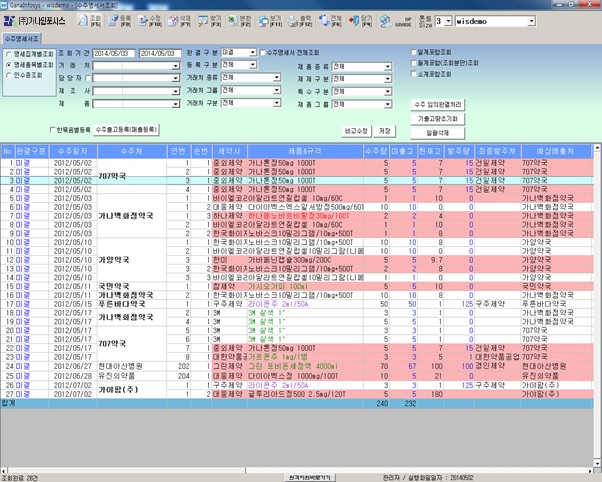Run the 조회 (F5) search toolbar icon

point(89,21)
